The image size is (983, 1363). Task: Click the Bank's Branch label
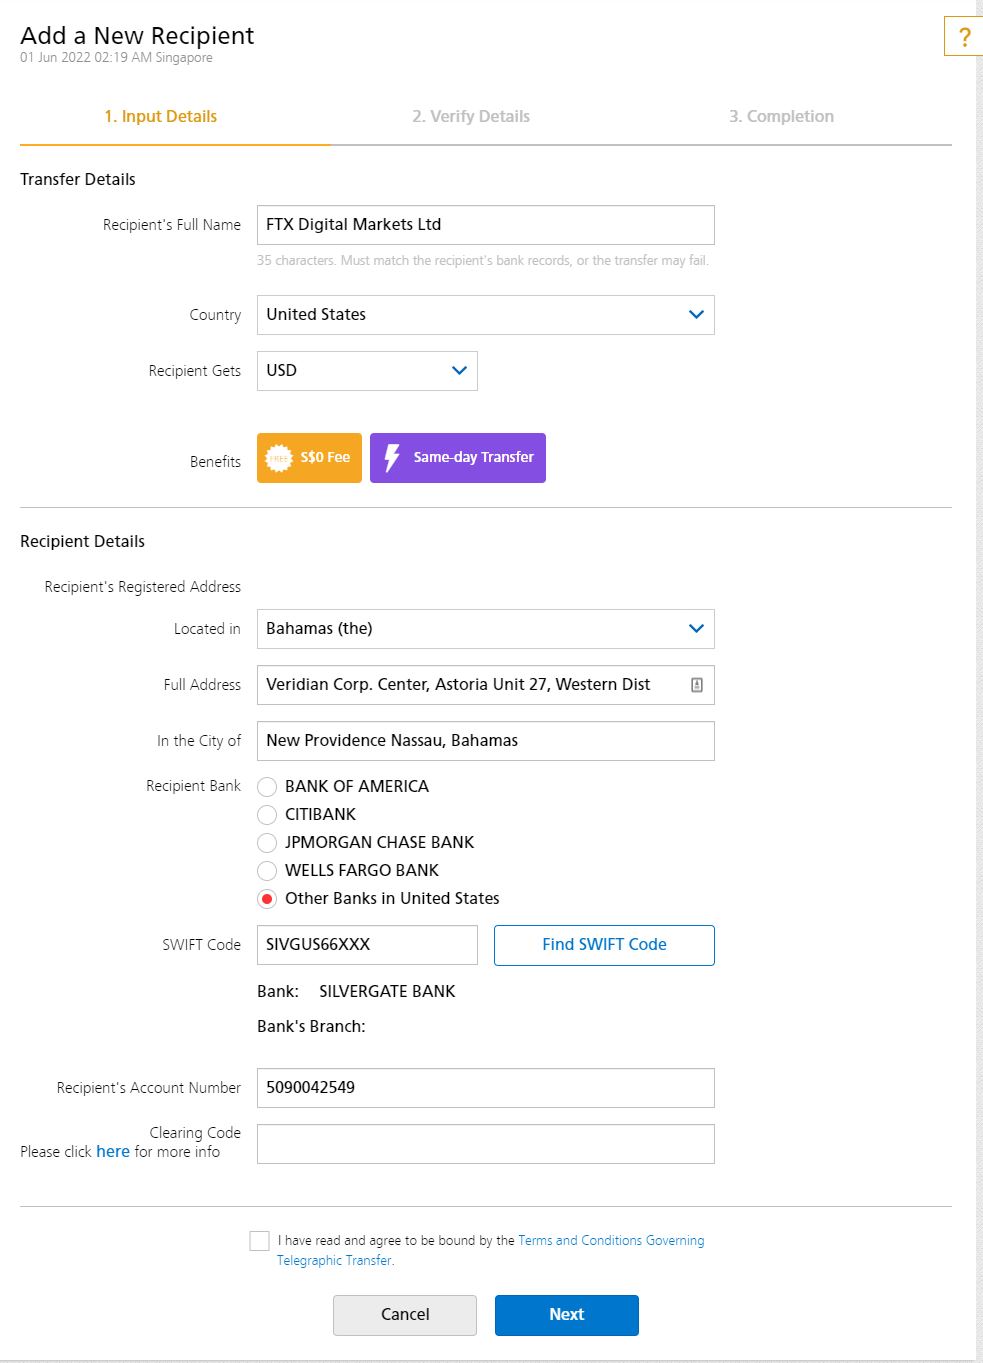click(311, 1026)
